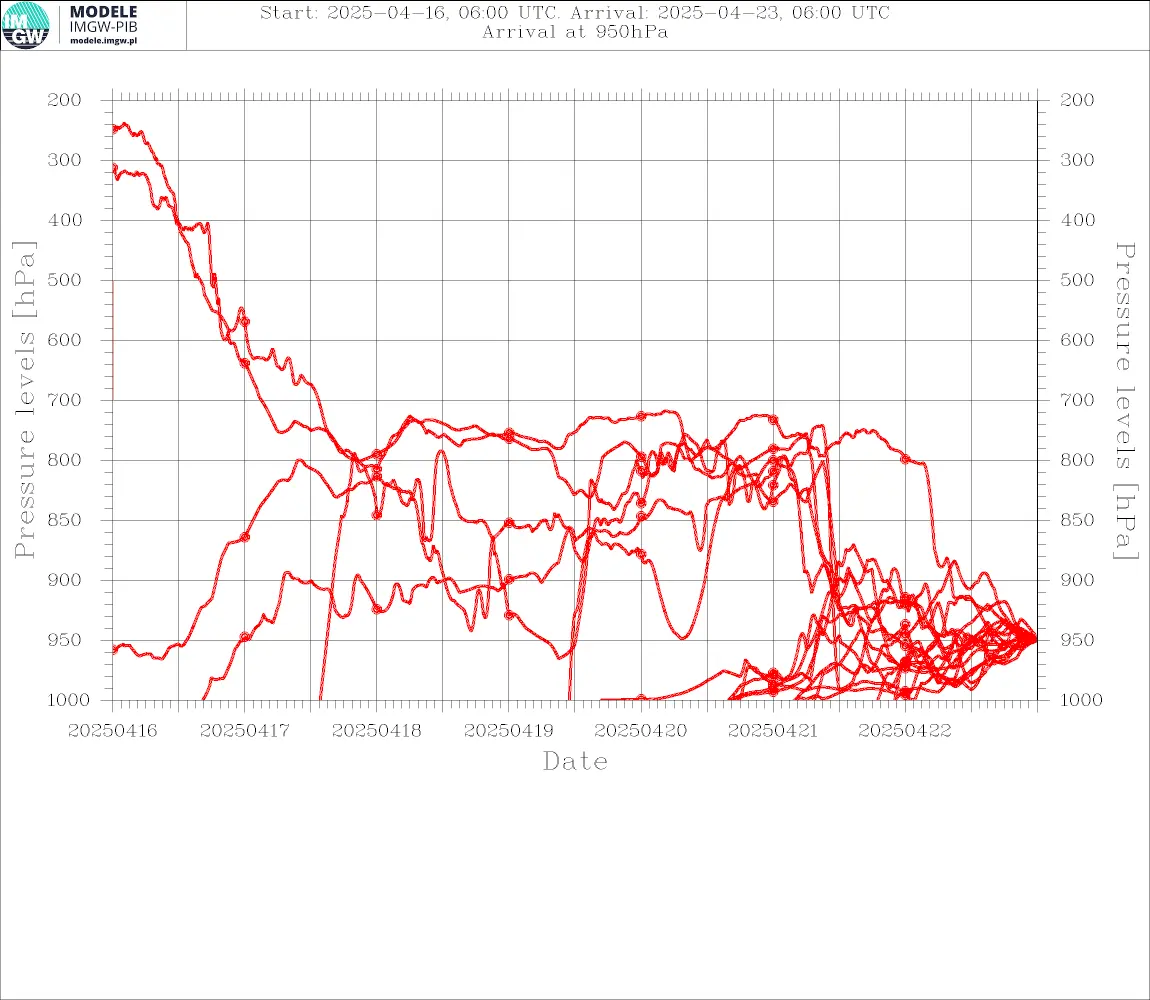Screen dimensions: 1150x1000
Task: Click the Start/Arrival title line of the chart
Action: click(x=575, y=12)
